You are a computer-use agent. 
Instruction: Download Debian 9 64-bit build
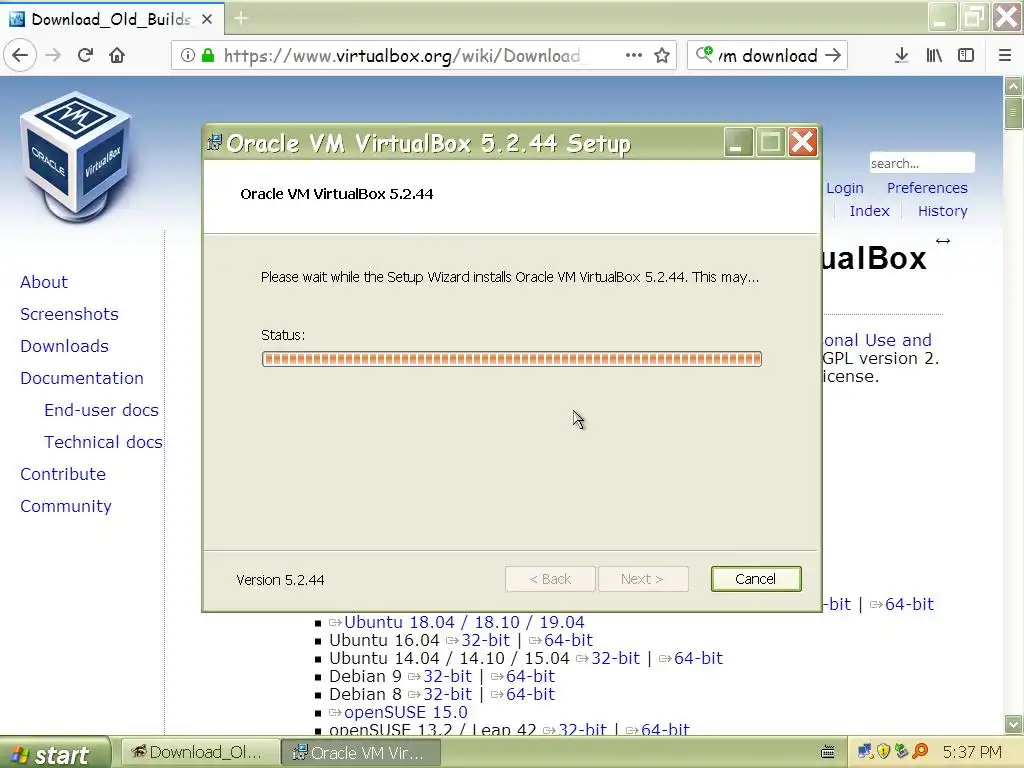530,676
